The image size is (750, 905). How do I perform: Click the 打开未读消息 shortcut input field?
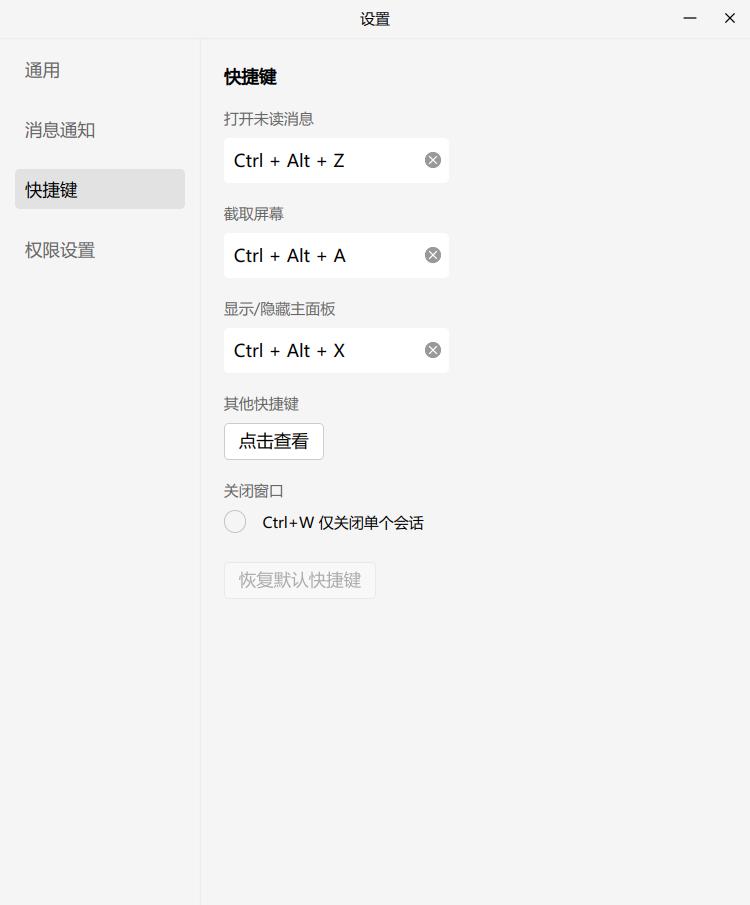pyautogui.click(x=320, y=159)
